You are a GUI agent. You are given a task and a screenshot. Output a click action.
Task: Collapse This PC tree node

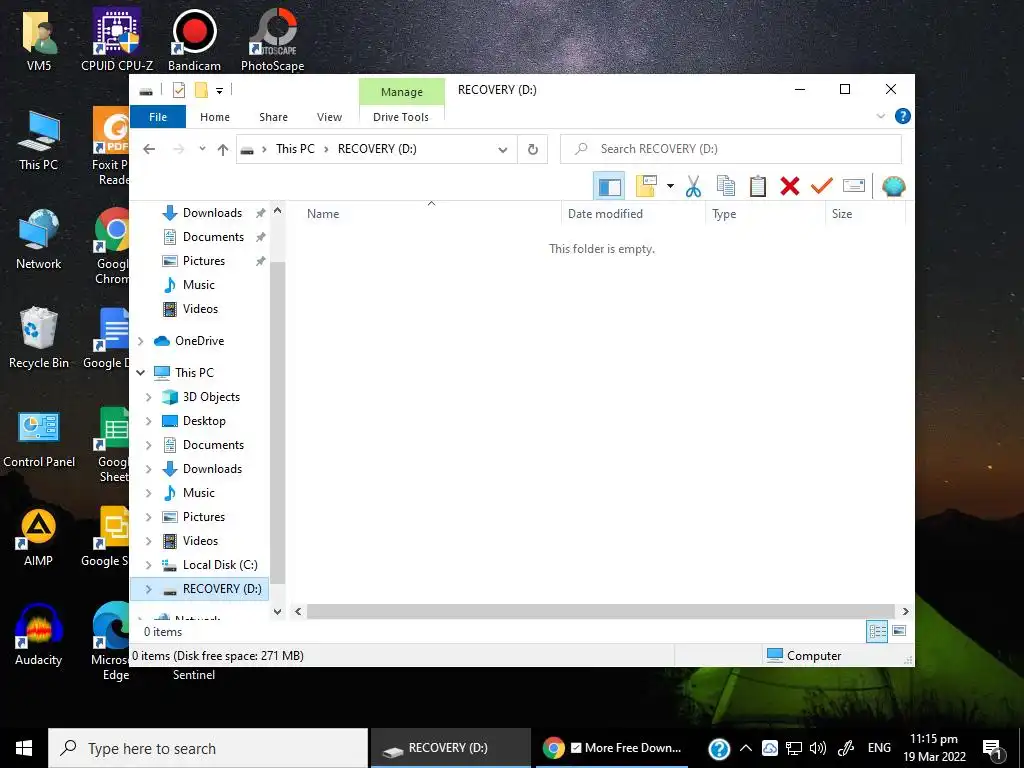point(140,373)
